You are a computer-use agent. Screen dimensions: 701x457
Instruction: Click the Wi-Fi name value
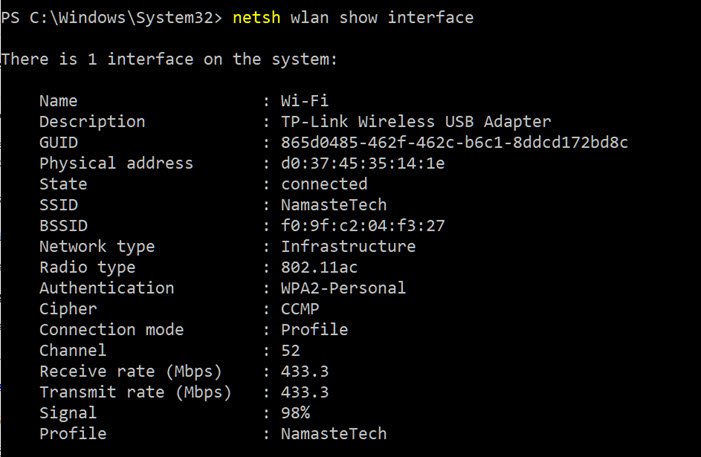coord(304,101)
